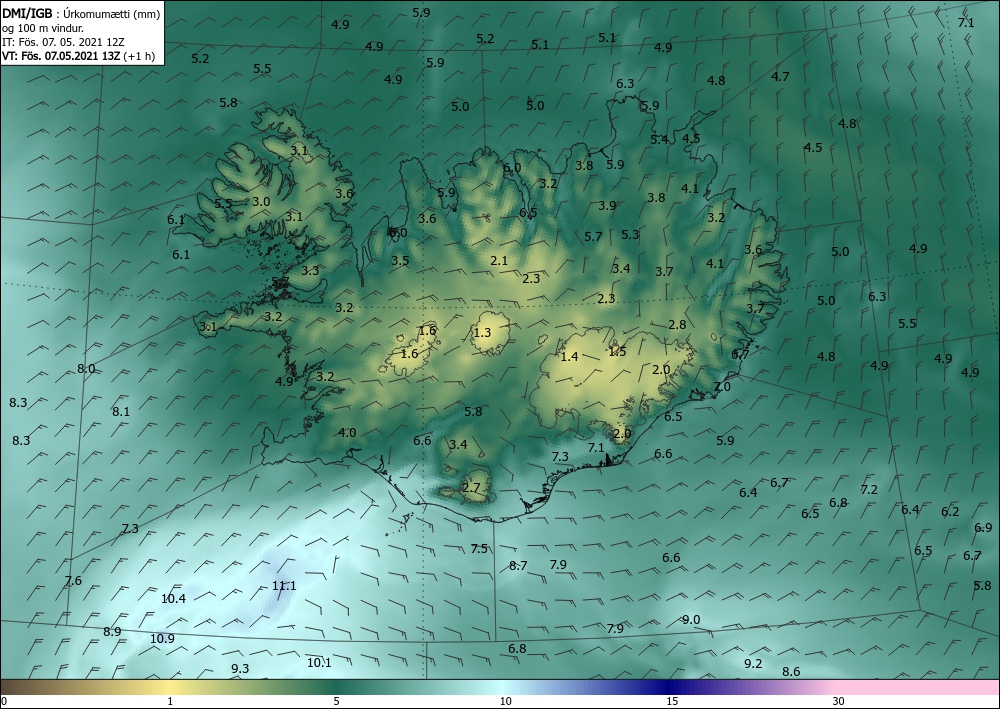Click the 1.5 value label
The image size is (1000, 709).
[x=617, y=351]
